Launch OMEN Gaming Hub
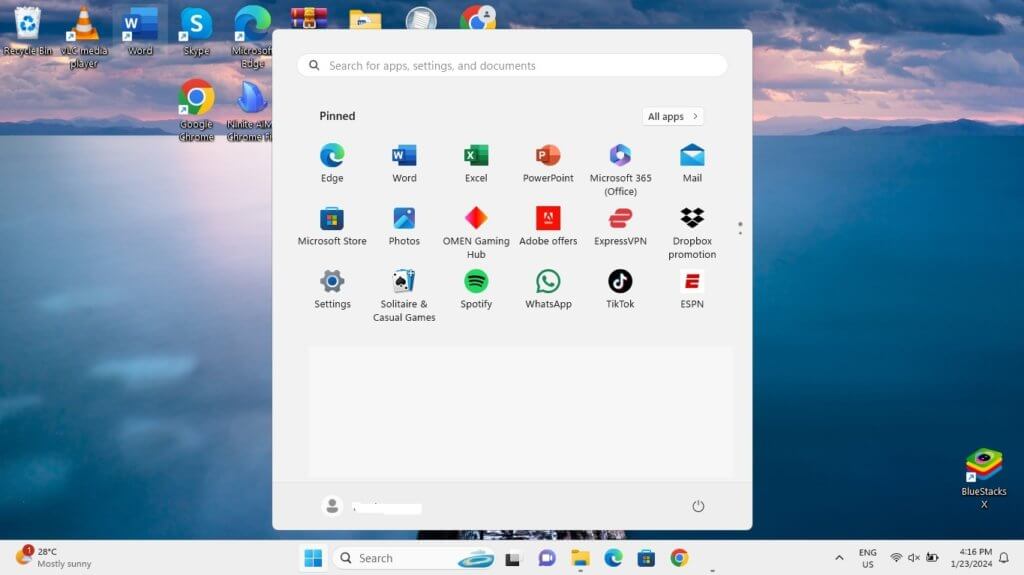The width and height of the screenshot is (1024, 575). pos(476,233)
